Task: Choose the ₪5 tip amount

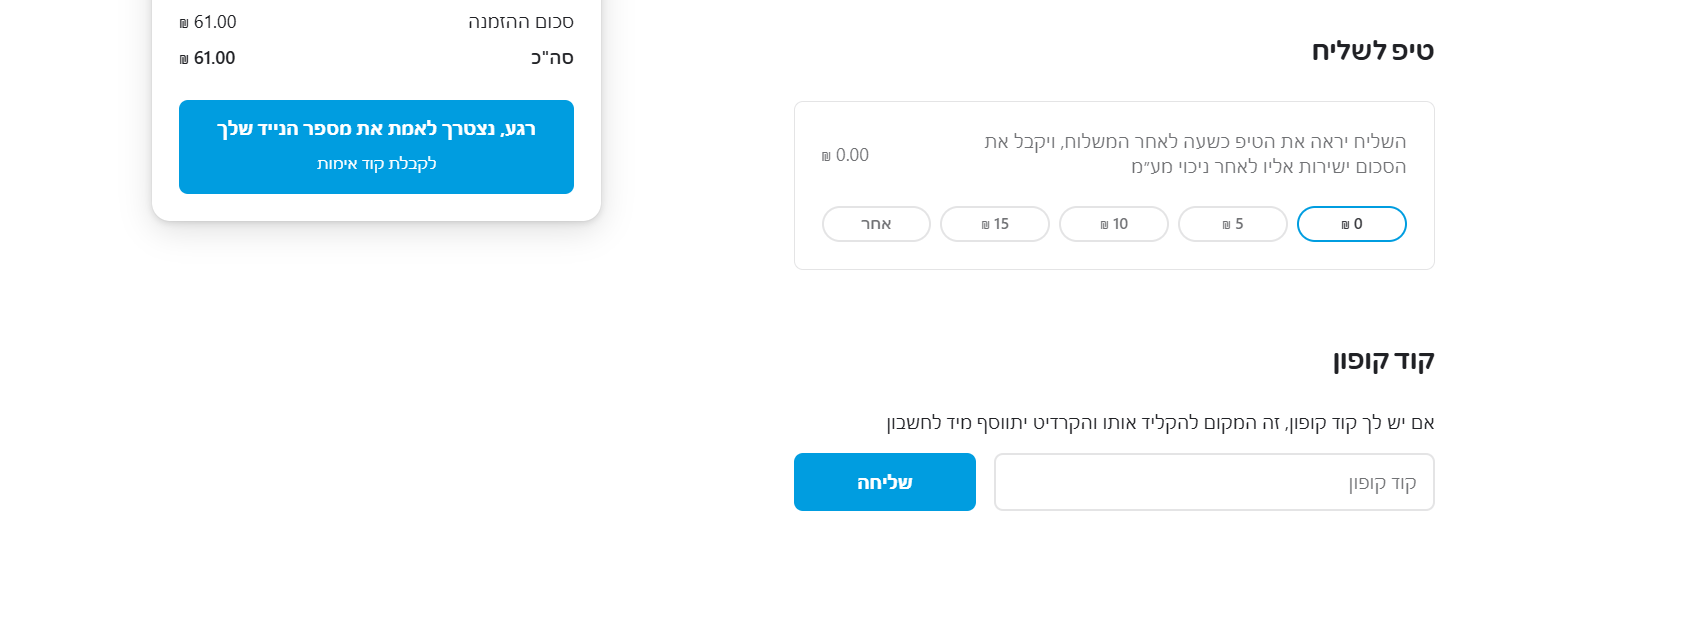Action: (x=1232, y=224)
